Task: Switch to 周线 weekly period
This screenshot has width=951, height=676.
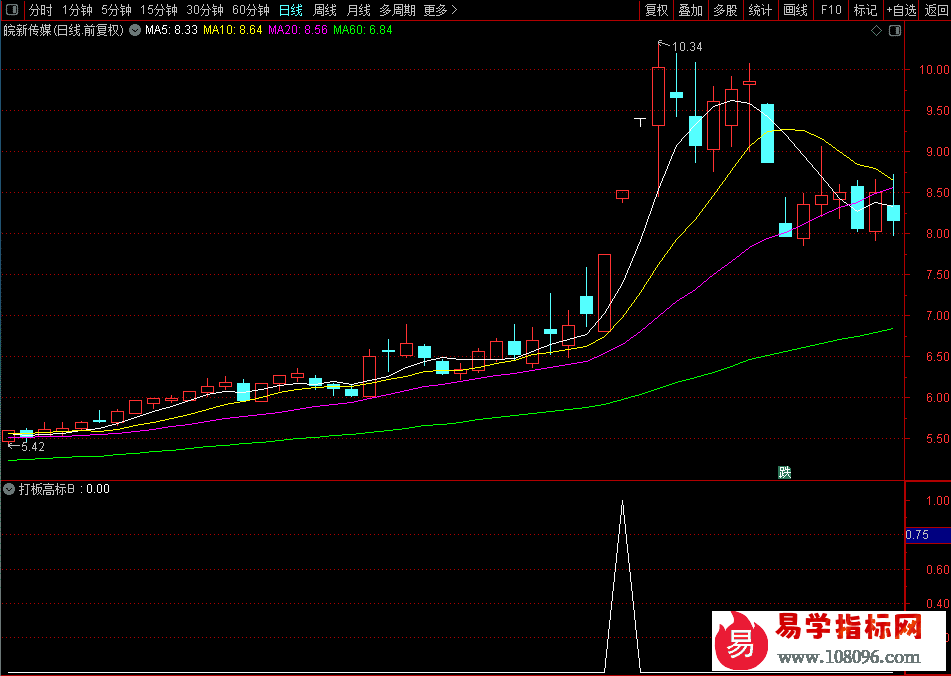Action: pos(325,10)
